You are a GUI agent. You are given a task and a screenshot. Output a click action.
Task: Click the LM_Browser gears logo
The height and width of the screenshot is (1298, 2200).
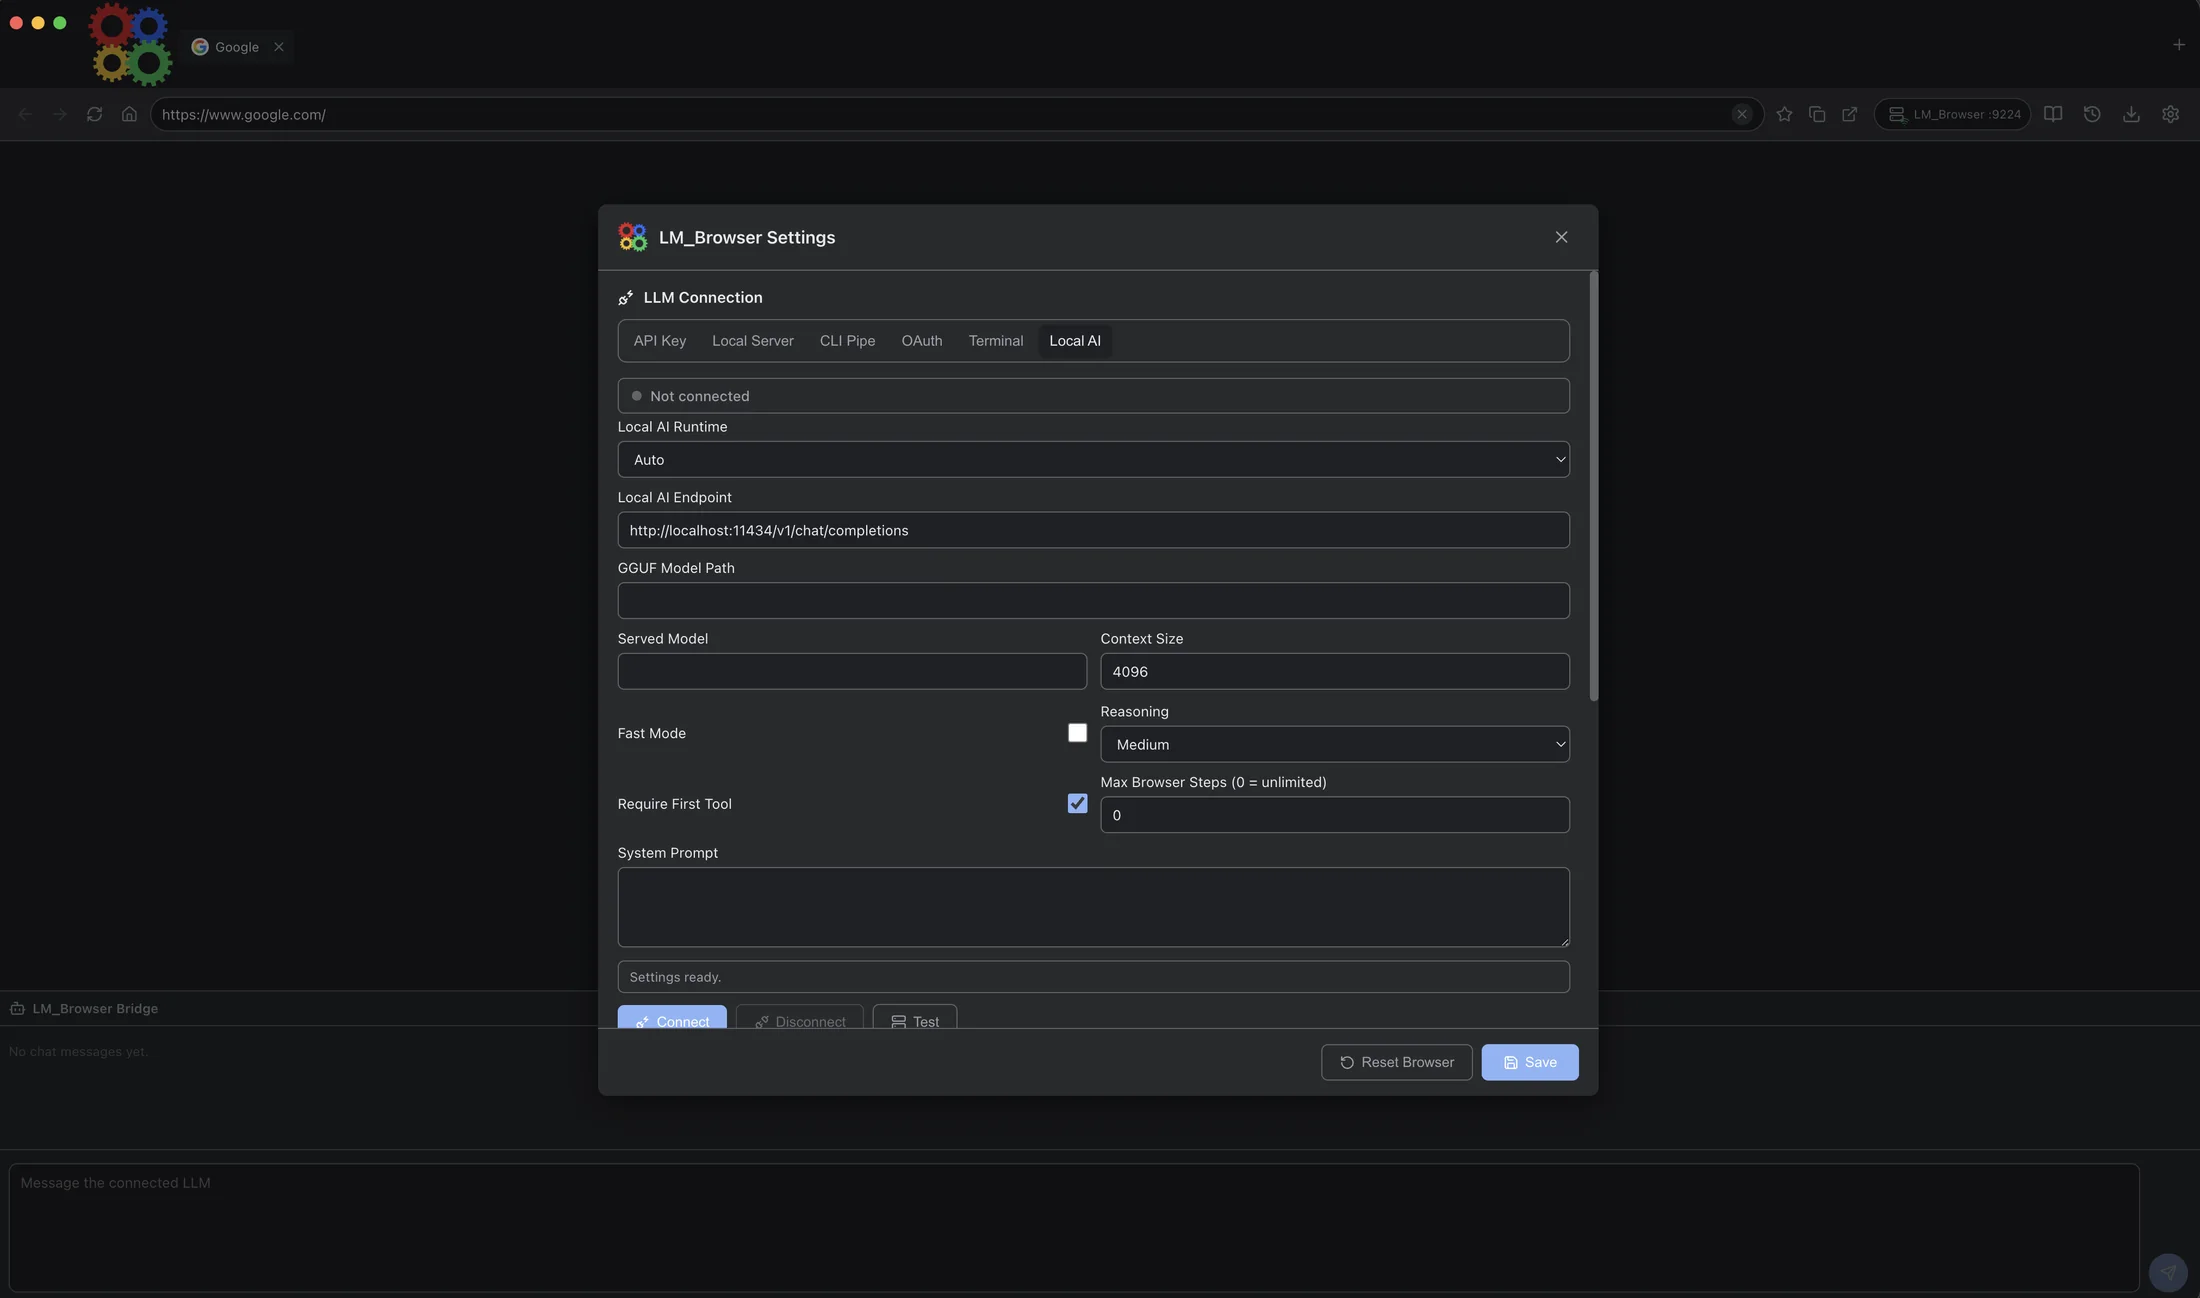click(x=130, y=43)
